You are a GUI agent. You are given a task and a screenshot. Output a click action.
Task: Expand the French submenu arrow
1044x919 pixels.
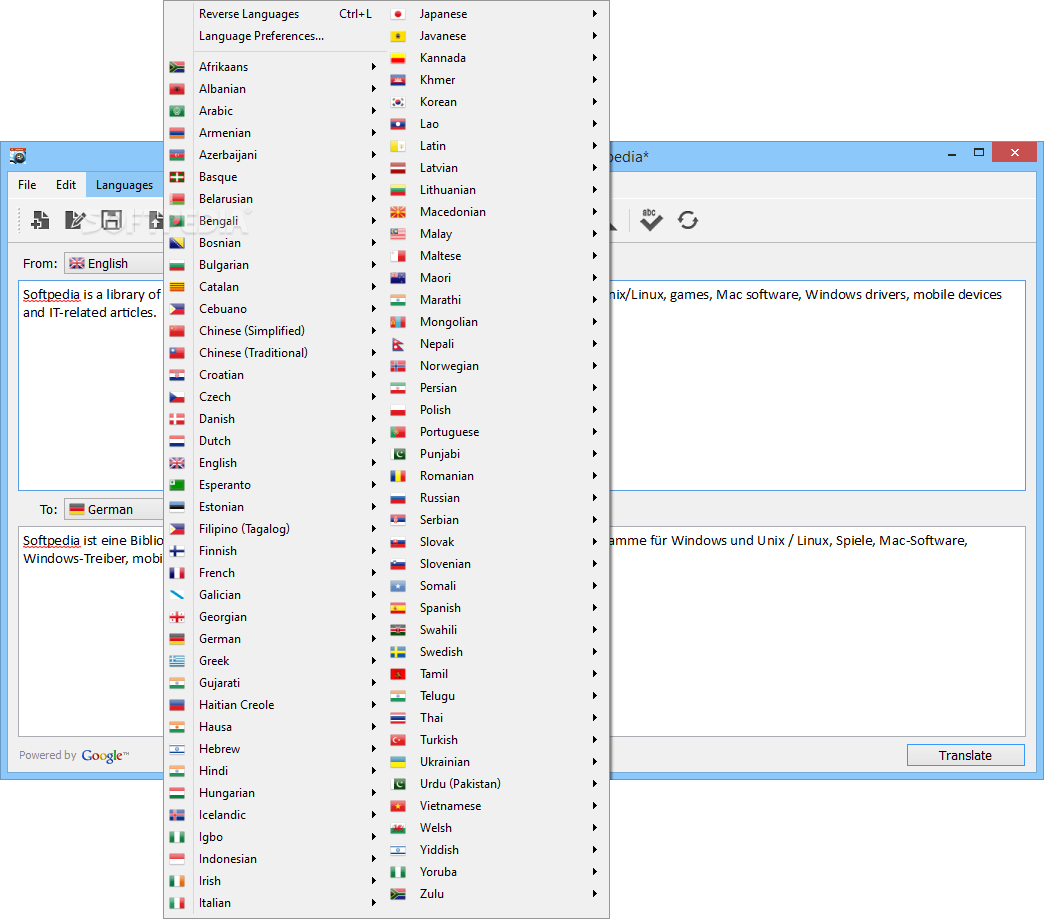coord(374,573)
